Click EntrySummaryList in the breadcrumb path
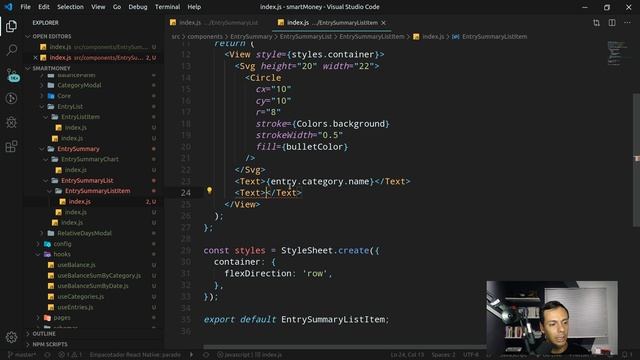640x360 pixels. pyautogui.click(x=306, y=37)
